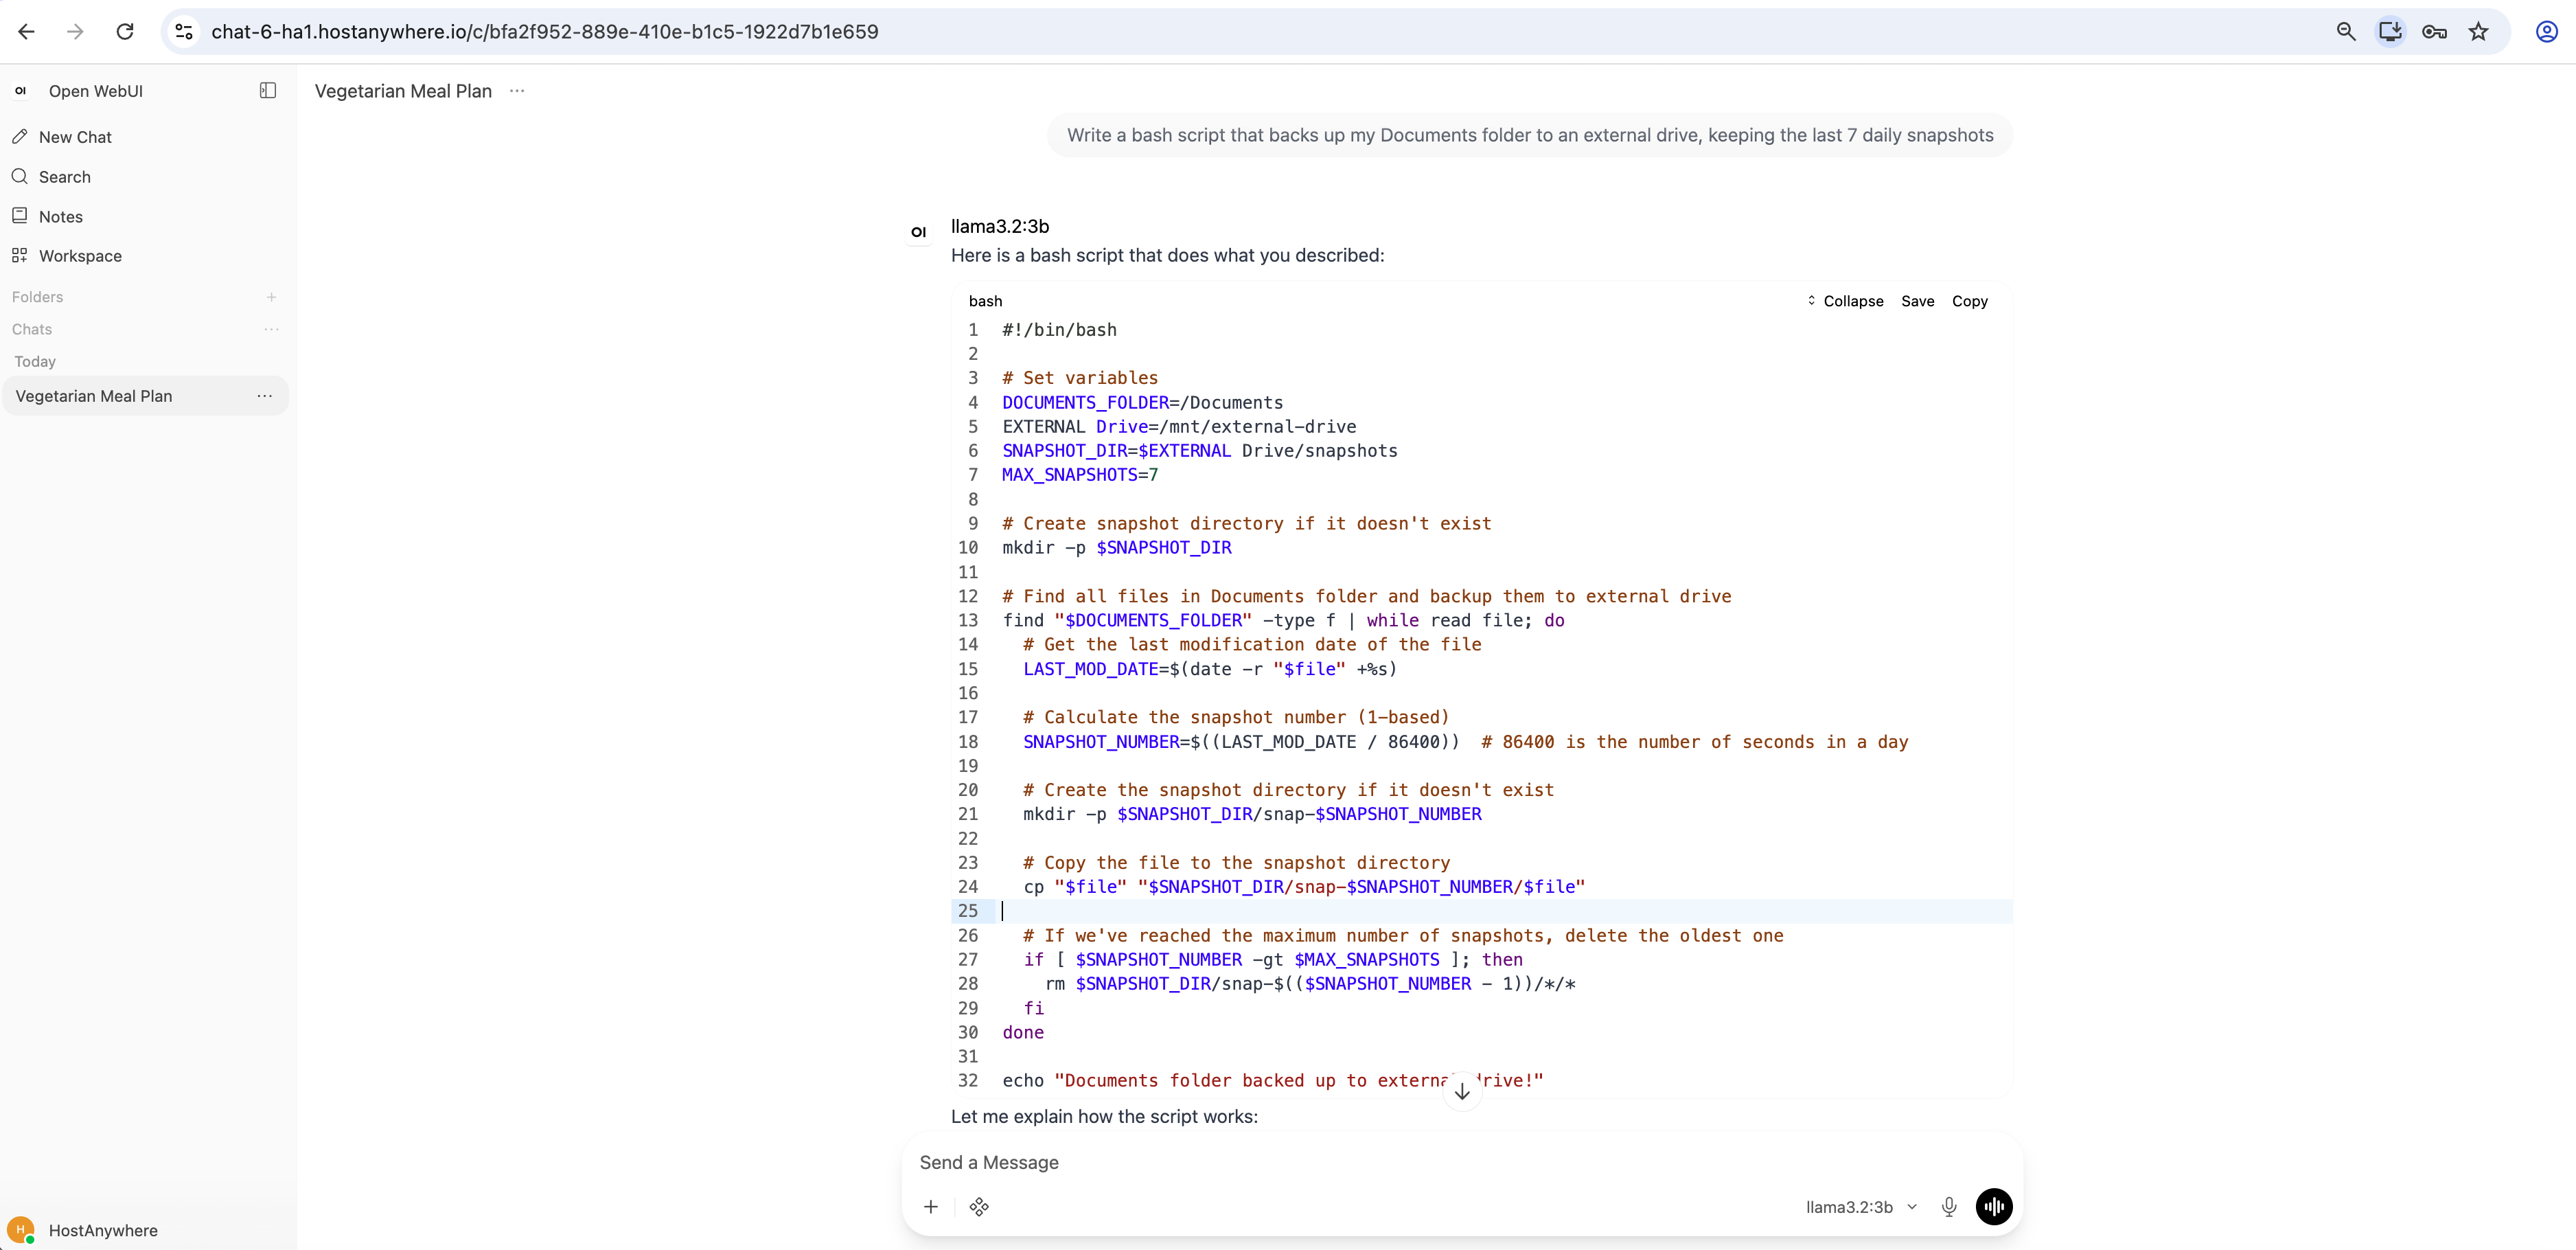
Task: Jump to bottom with down arrow button
Action: click(1462, 1091)
